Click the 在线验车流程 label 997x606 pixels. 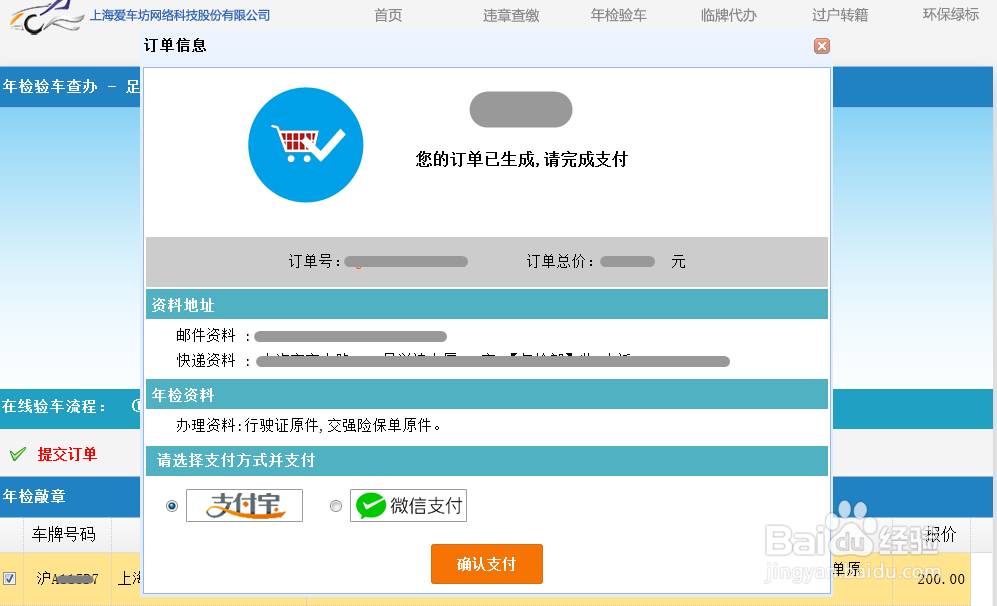pyautogui.click(x=53, y=406)
